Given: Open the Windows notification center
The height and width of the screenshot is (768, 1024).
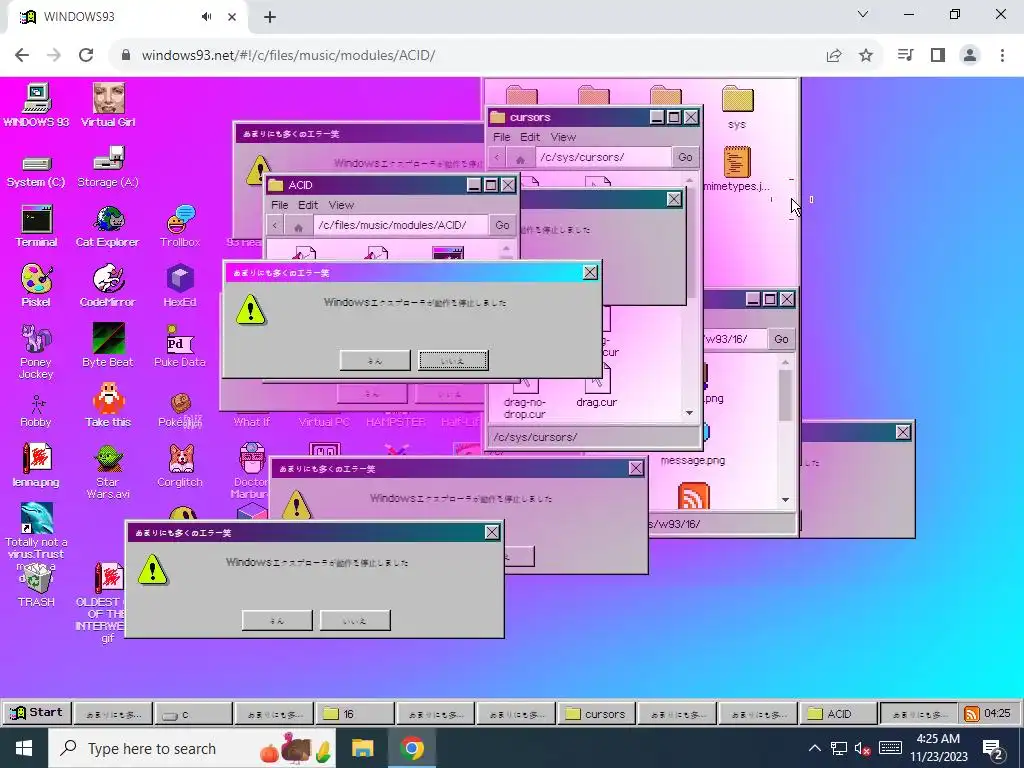Looking at the screenshot, I should click(x=993, y=749).
